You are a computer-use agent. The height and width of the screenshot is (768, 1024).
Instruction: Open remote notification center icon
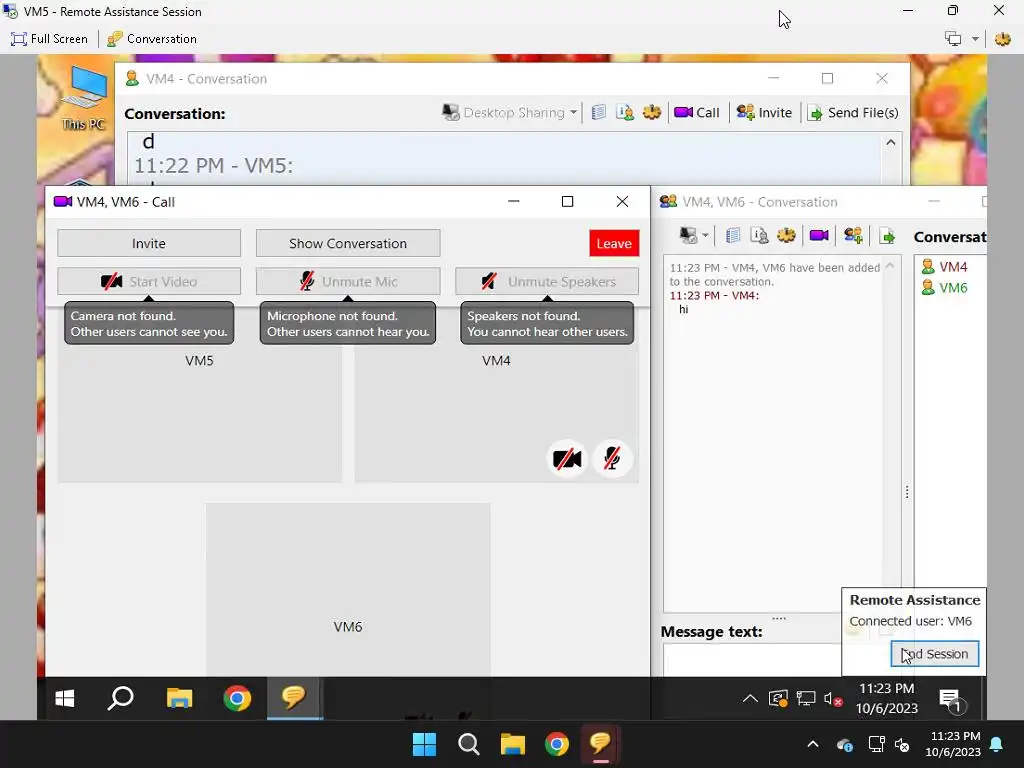pos(952,700)
